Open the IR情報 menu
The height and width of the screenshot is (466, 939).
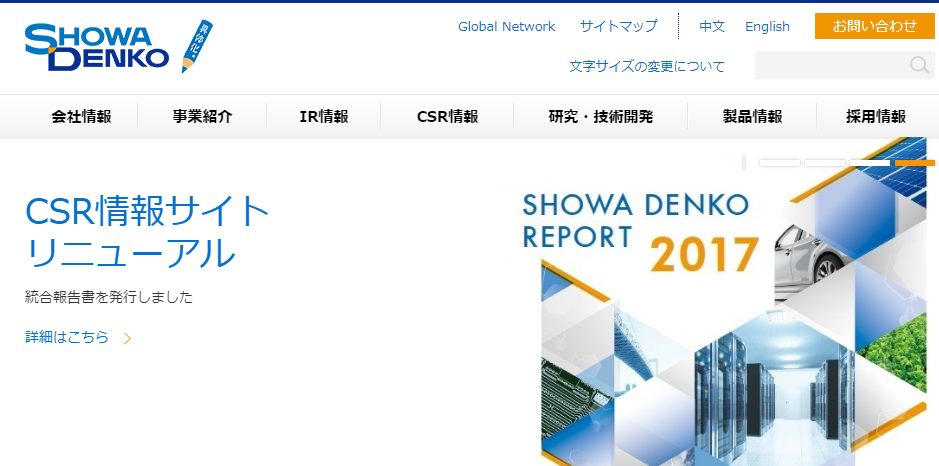pos(324,116)
